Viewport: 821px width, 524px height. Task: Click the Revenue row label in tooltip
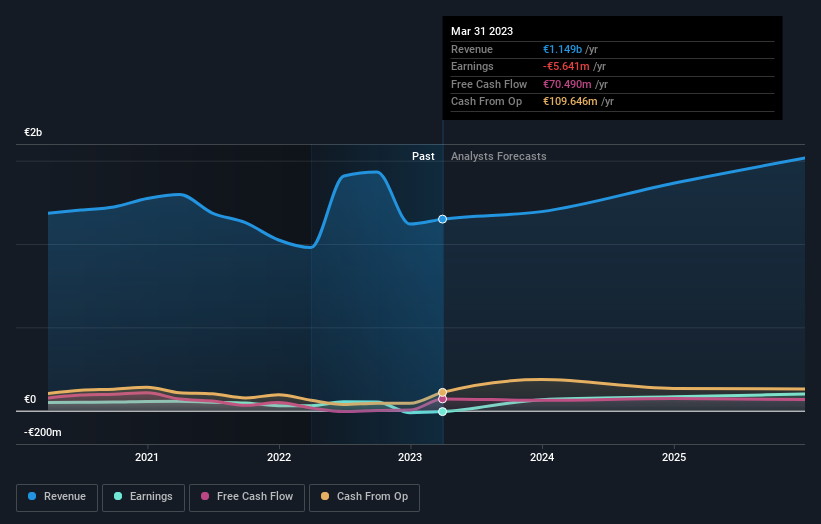472,49
